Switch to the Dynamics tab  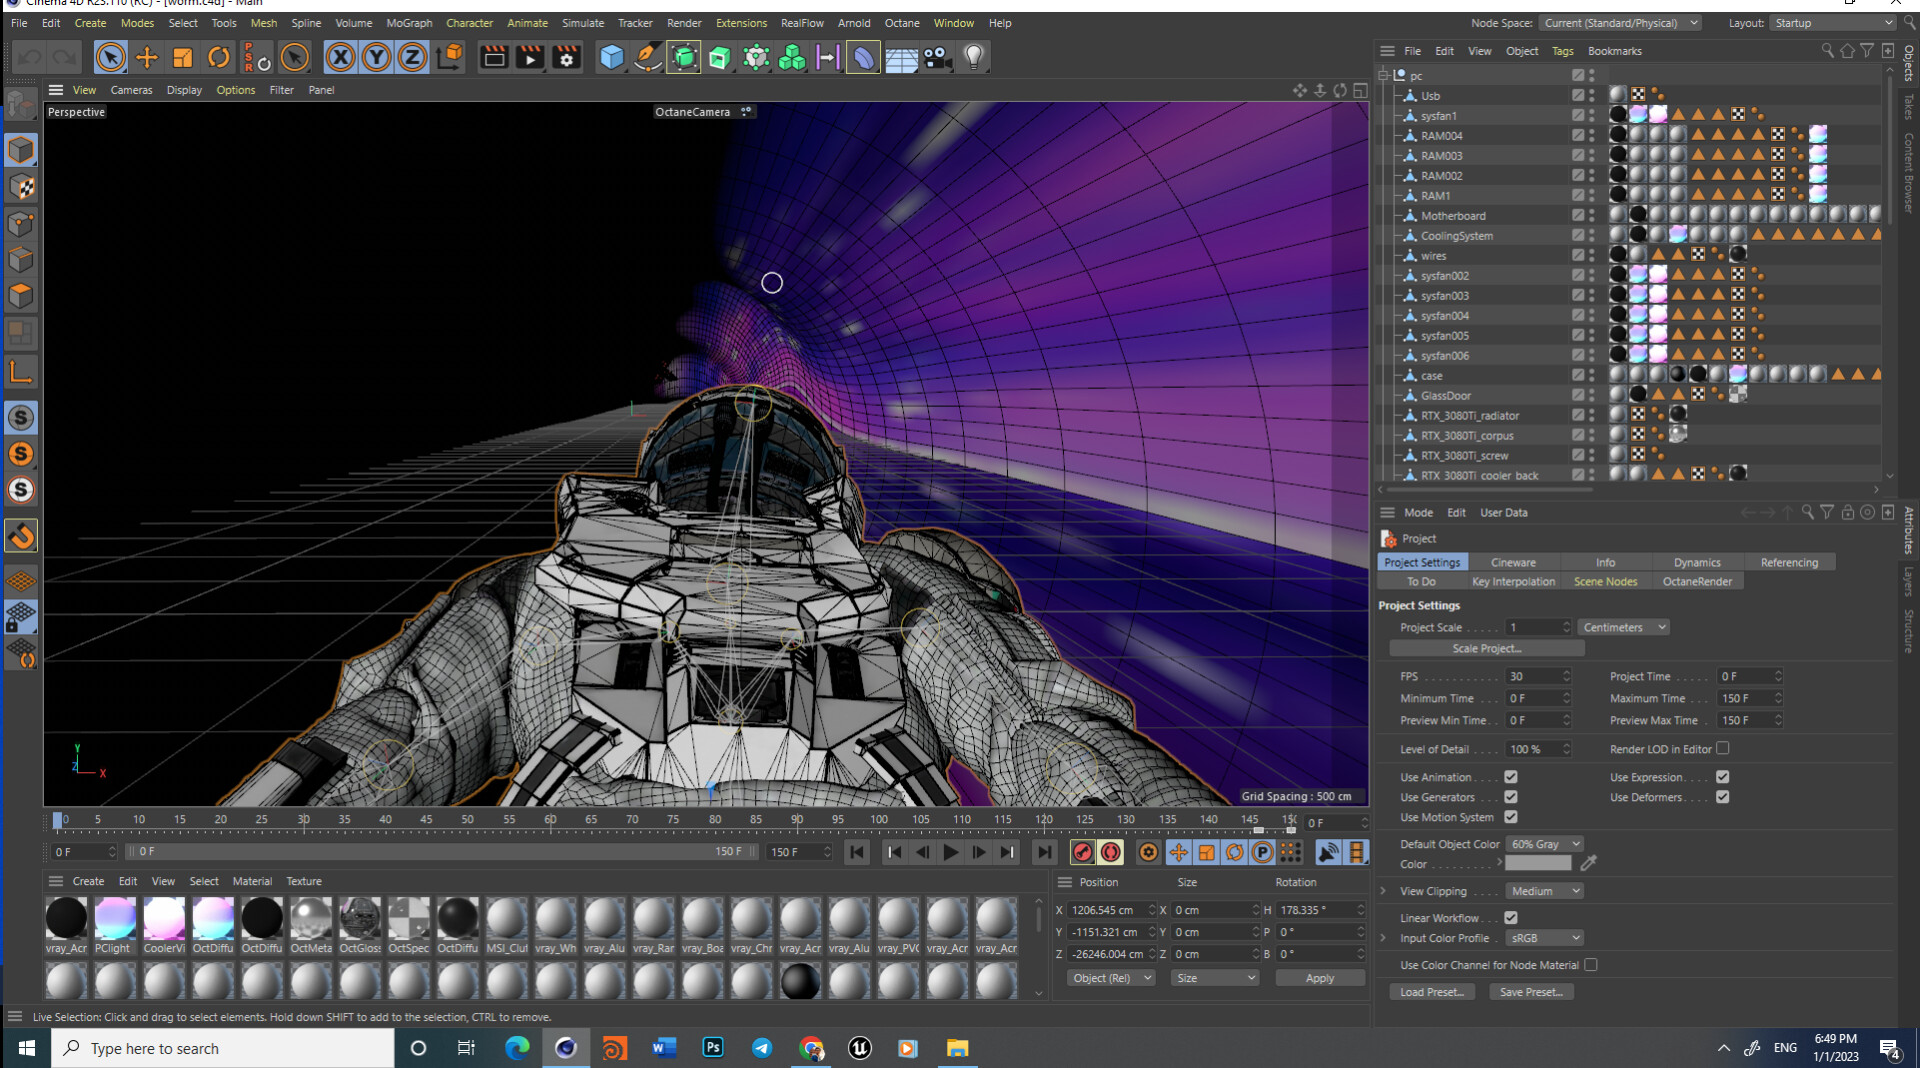1697,562
